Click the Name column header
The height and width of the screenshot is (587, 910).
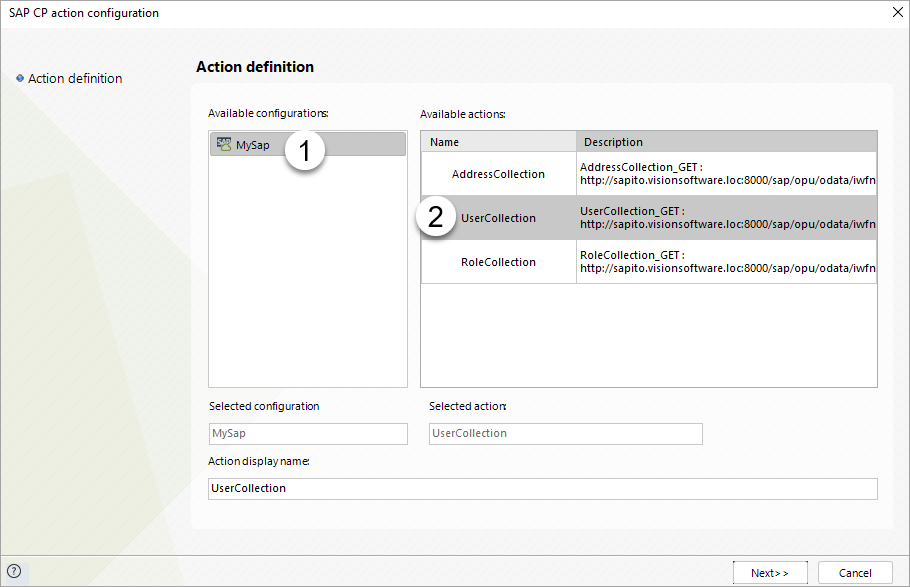[x=498, y=142]
